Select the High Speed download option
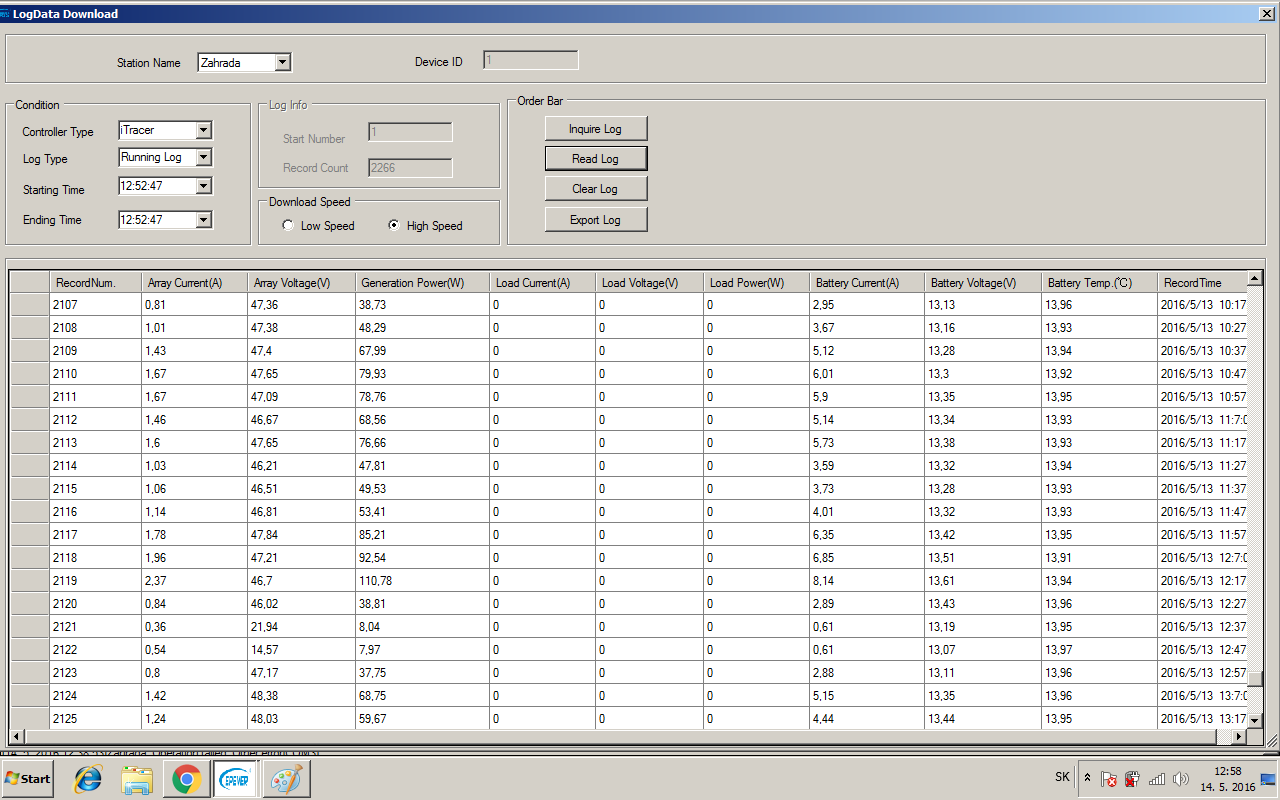 [x=394, y=226]
